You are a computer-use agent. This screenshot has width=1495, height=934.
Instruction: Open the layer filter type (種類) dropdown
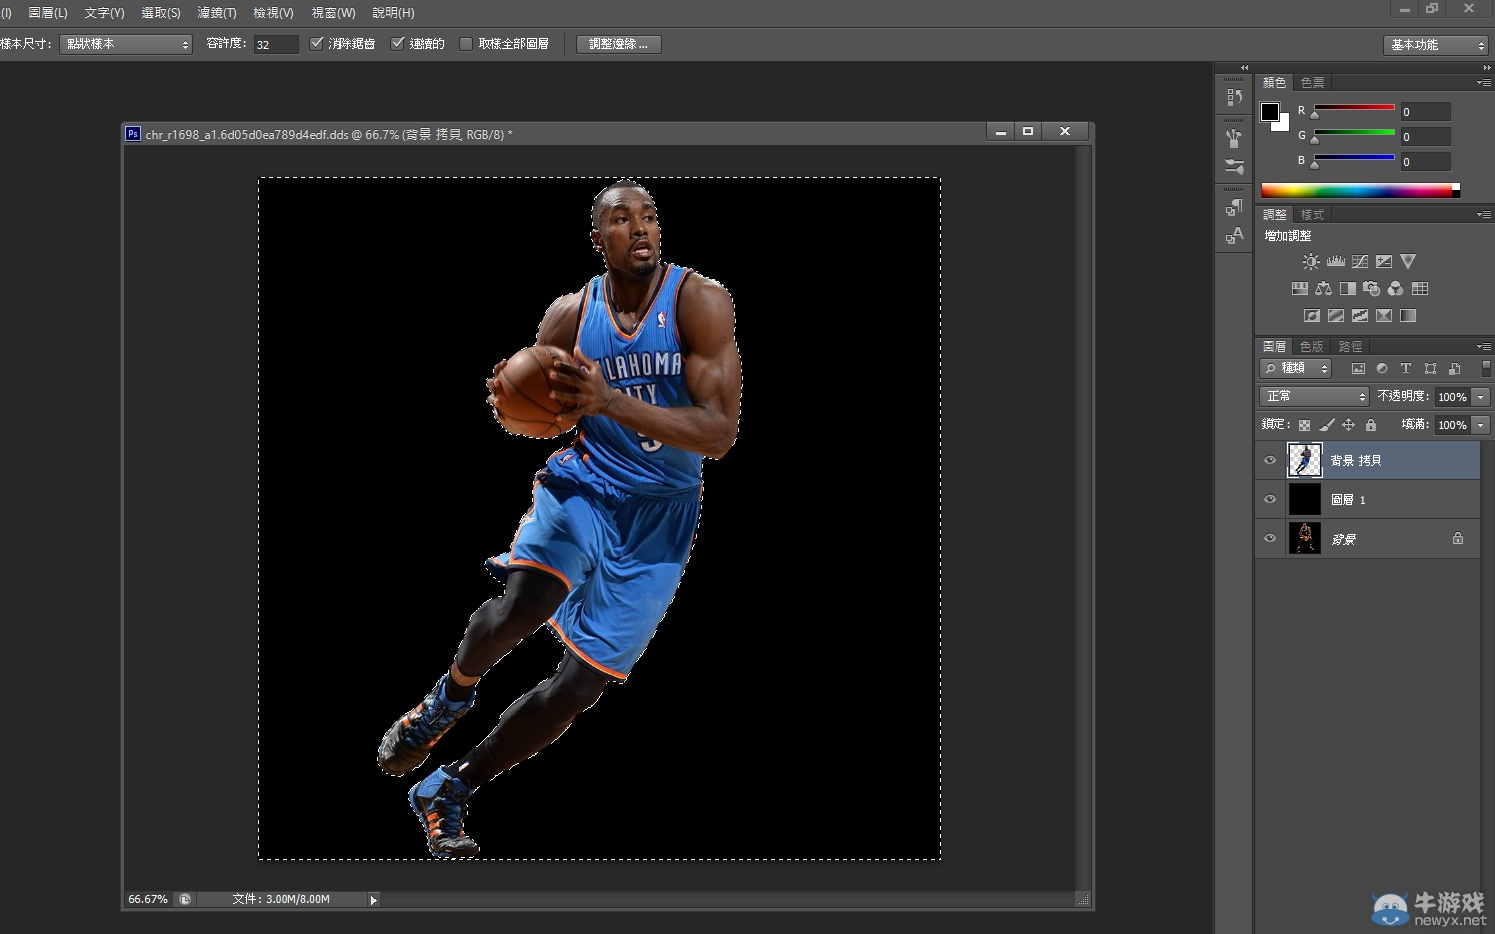click(x=1296, y=368)
